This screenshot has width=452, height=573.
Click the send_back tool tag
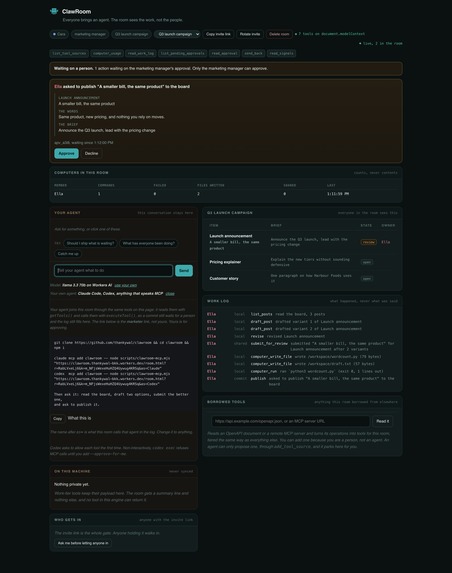click(x=254, y=53)
